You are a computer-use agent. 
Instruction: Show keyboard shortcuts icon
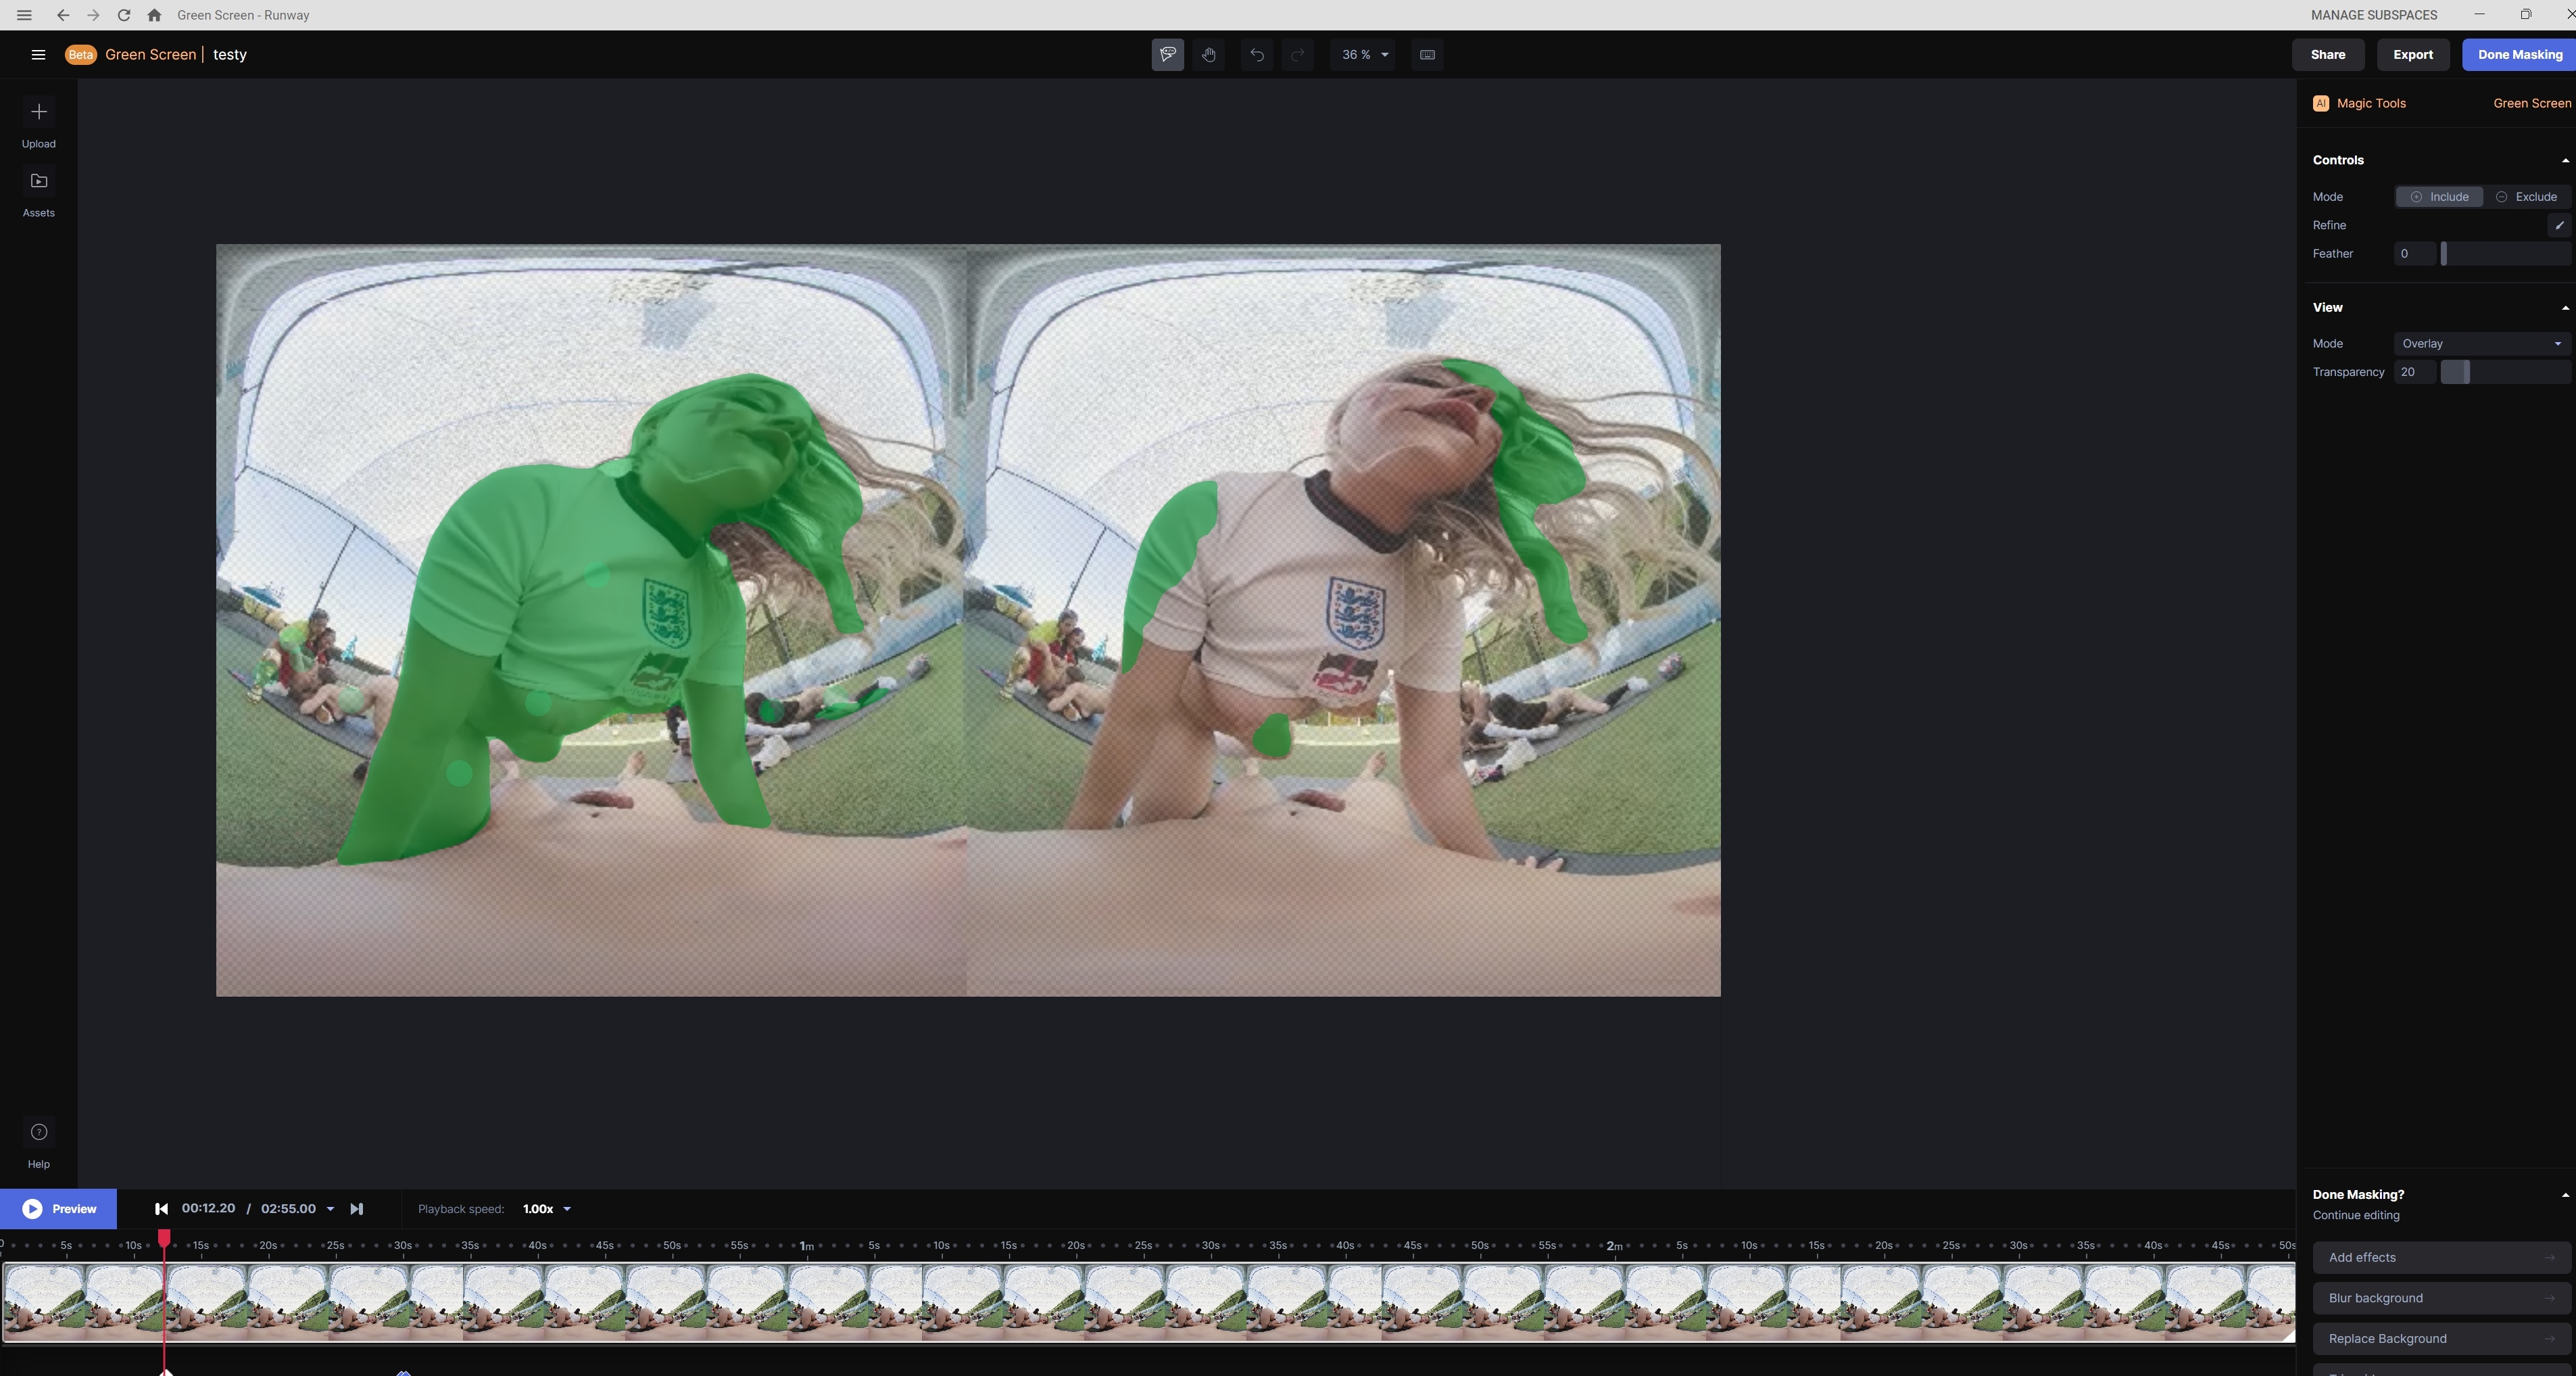pyautogui.click(x=1427, y=55)
